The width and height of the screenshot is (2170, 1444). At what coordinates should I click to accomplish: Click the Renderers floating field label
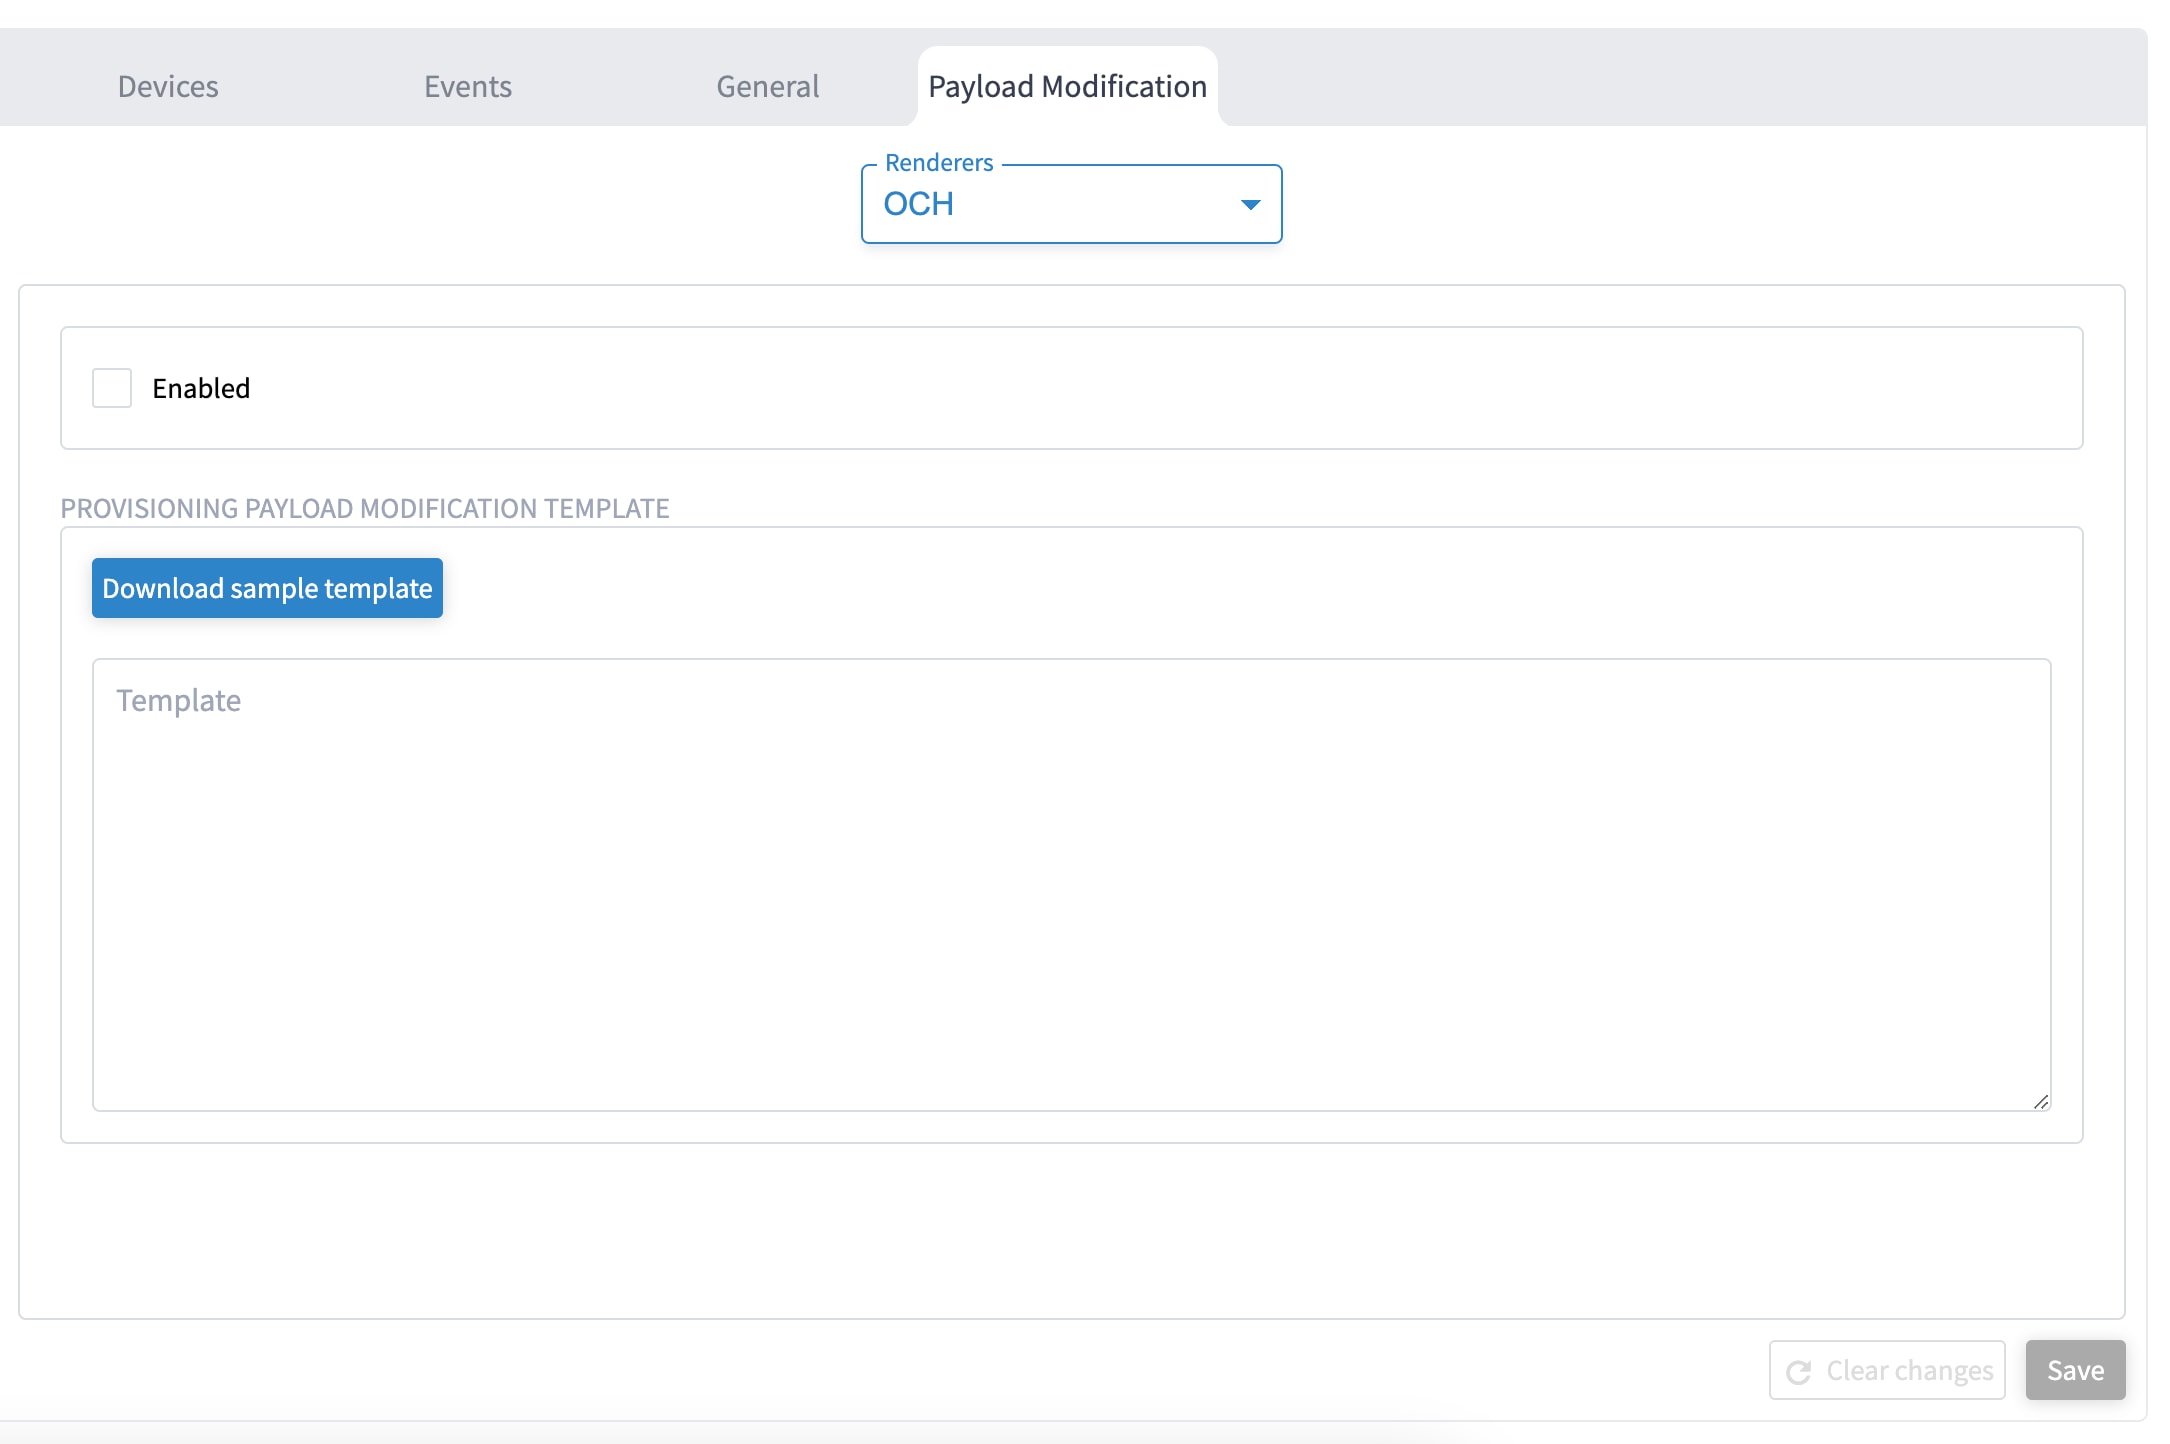click(938, 163)
